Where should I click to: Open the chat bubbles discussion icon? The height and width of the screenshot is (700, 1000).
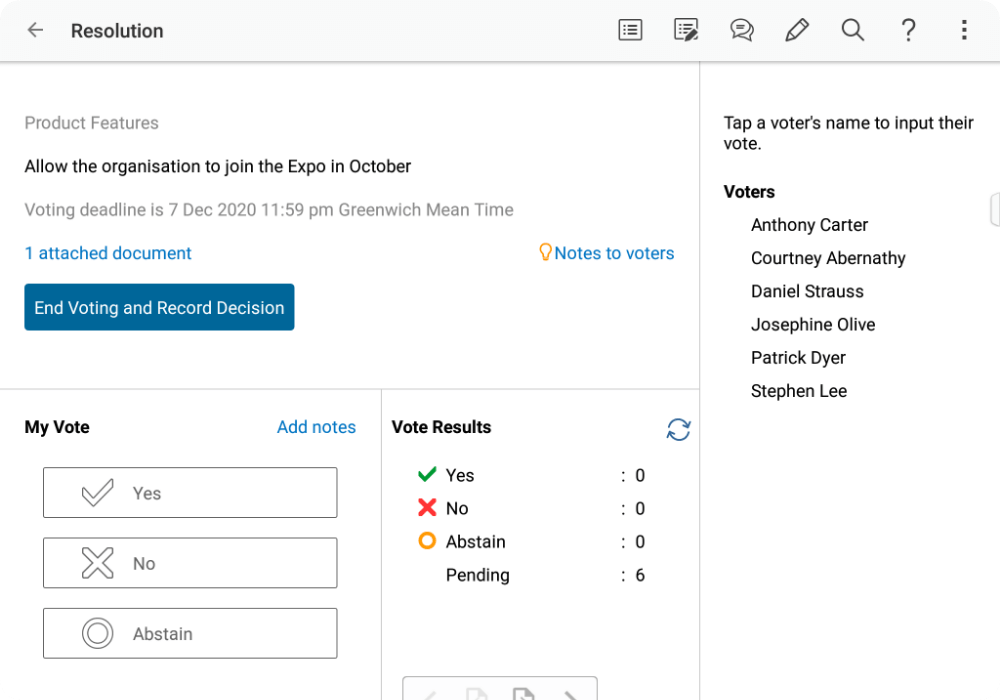pyautogui.click(x=741, y=30)
